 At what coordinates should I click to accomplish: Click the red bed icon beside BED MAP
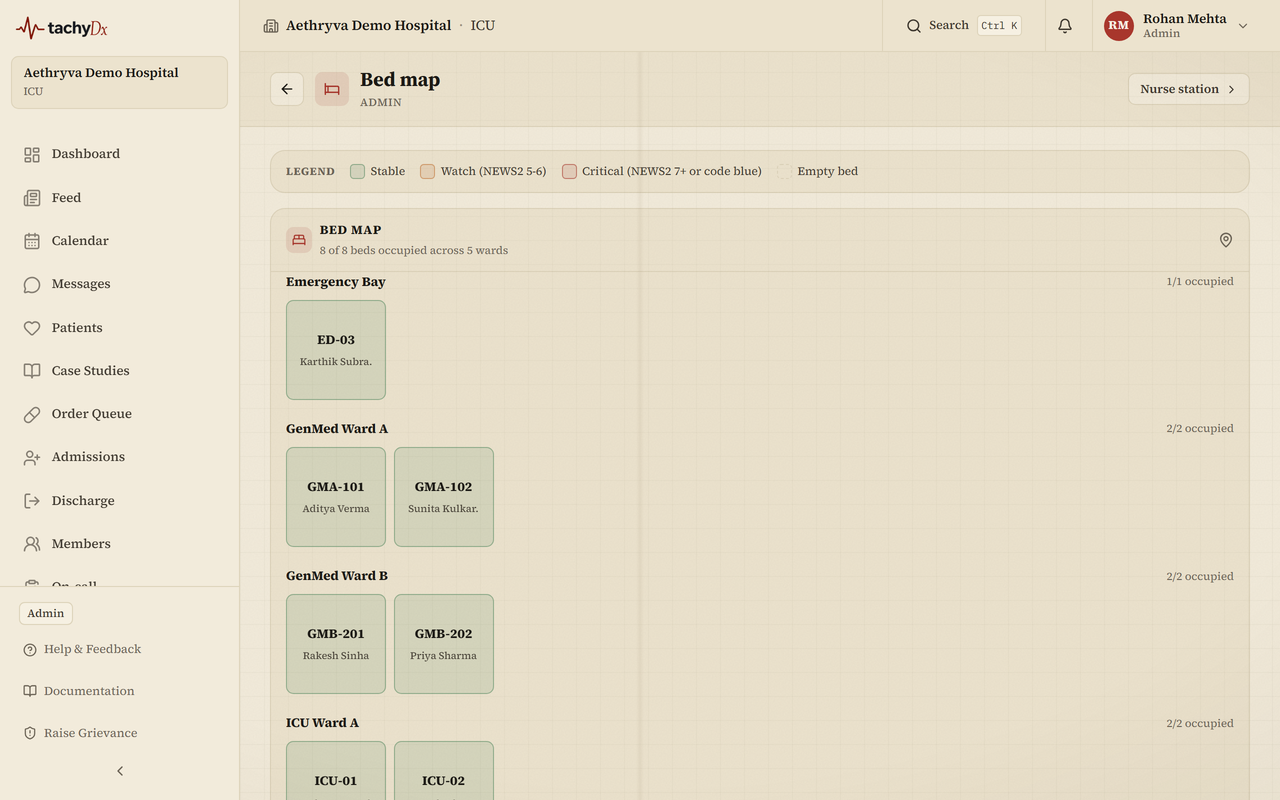tap(299, 240)
